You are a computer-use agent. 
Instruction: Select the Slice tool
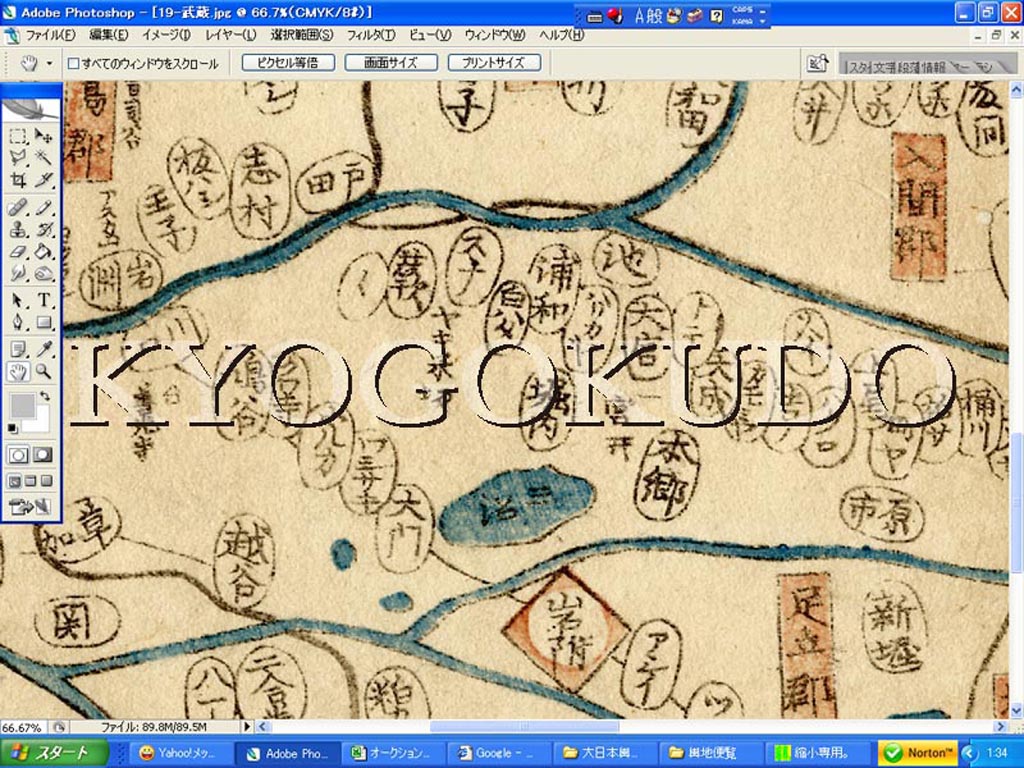click(43, 179)
